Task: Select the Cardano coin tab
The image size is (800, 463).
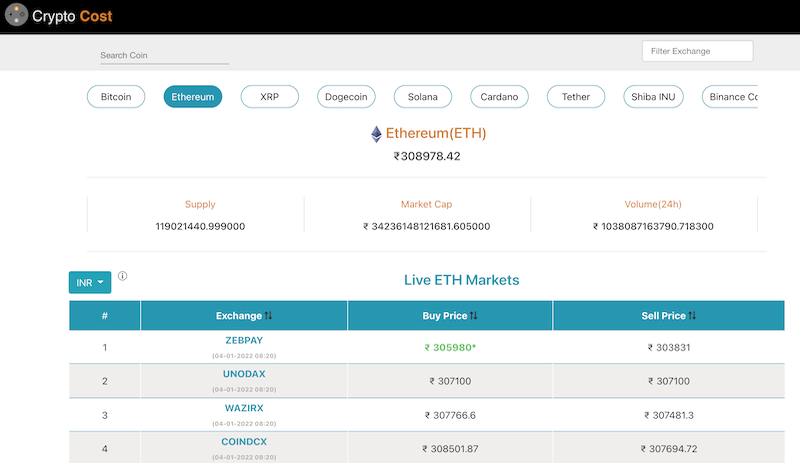Action: point(499,96)
